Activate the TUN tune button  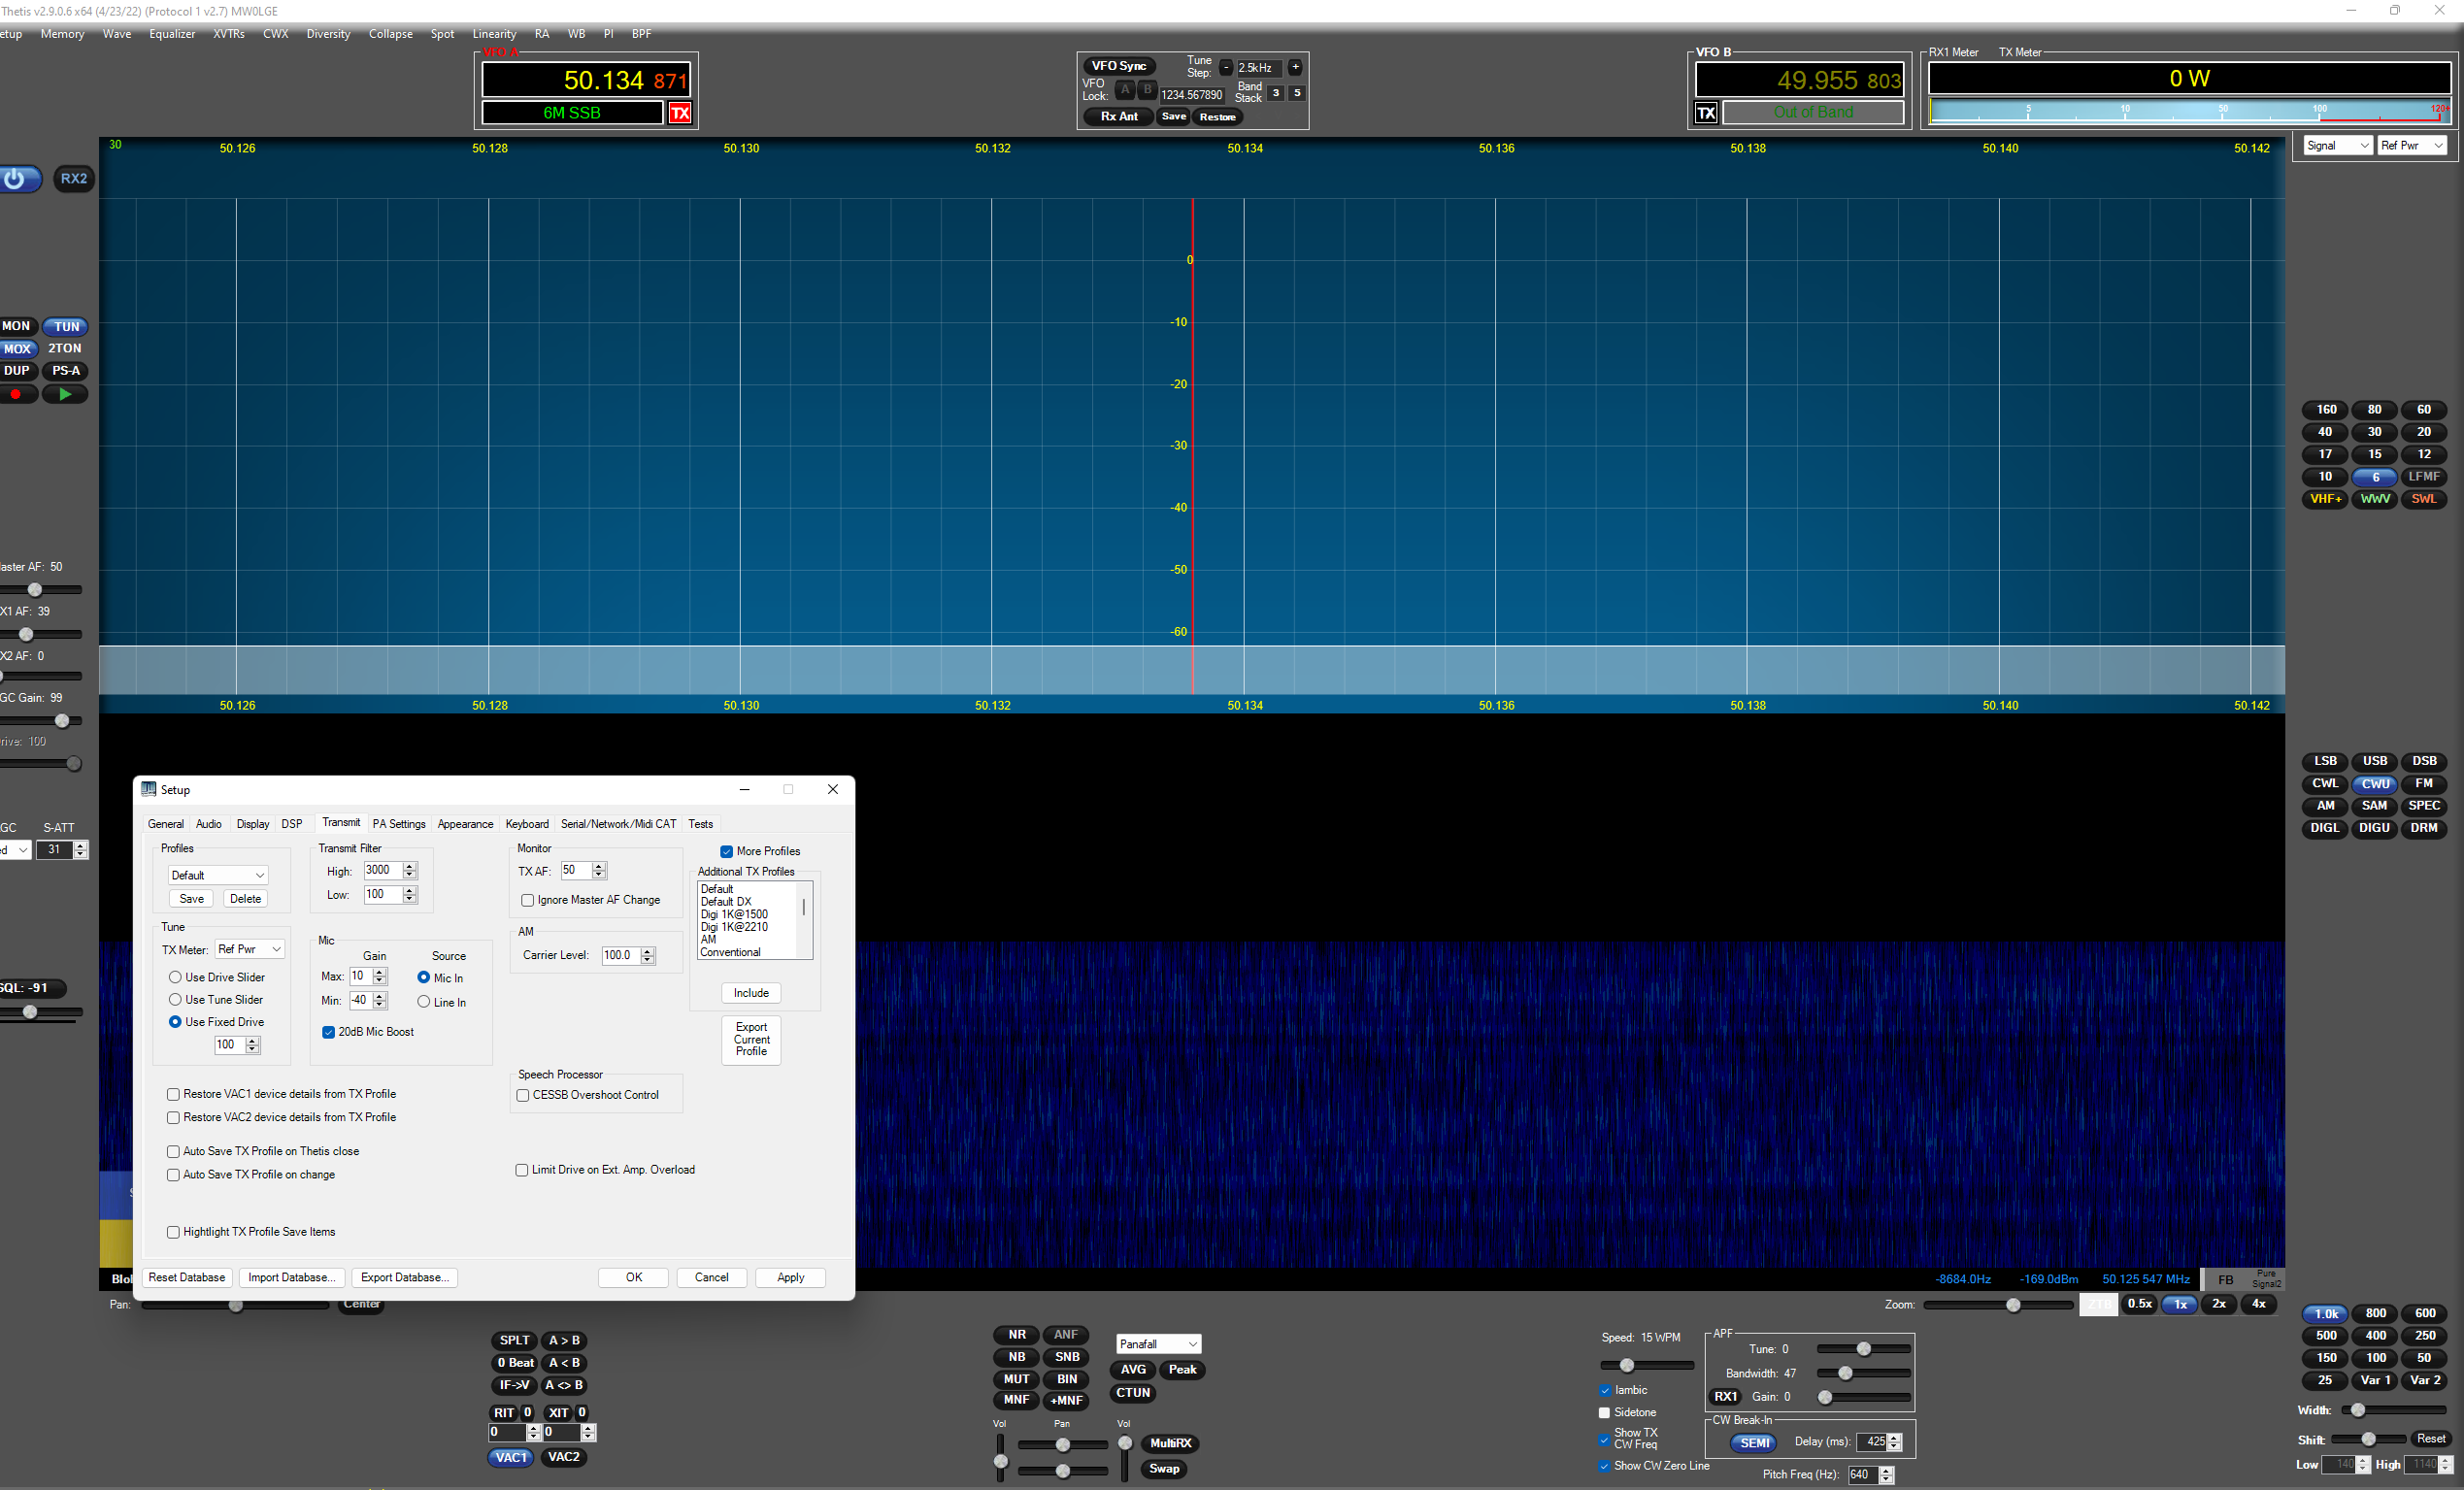(66, 326)
